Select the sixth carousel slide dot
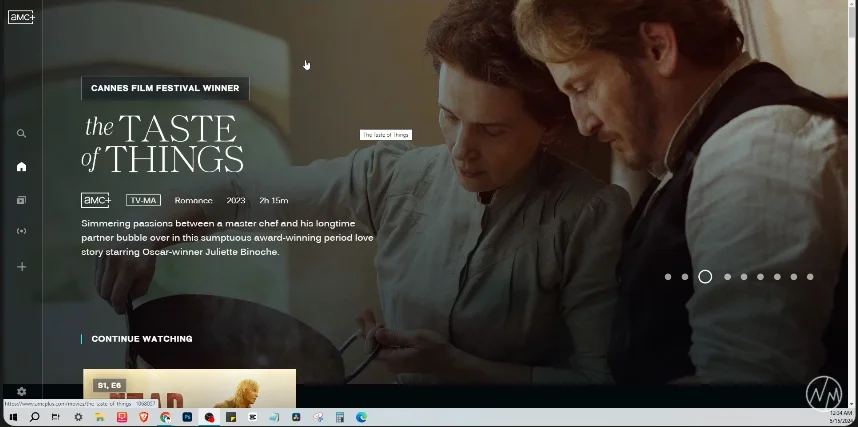Screen dimensions: 858x427 click(760, 277)
